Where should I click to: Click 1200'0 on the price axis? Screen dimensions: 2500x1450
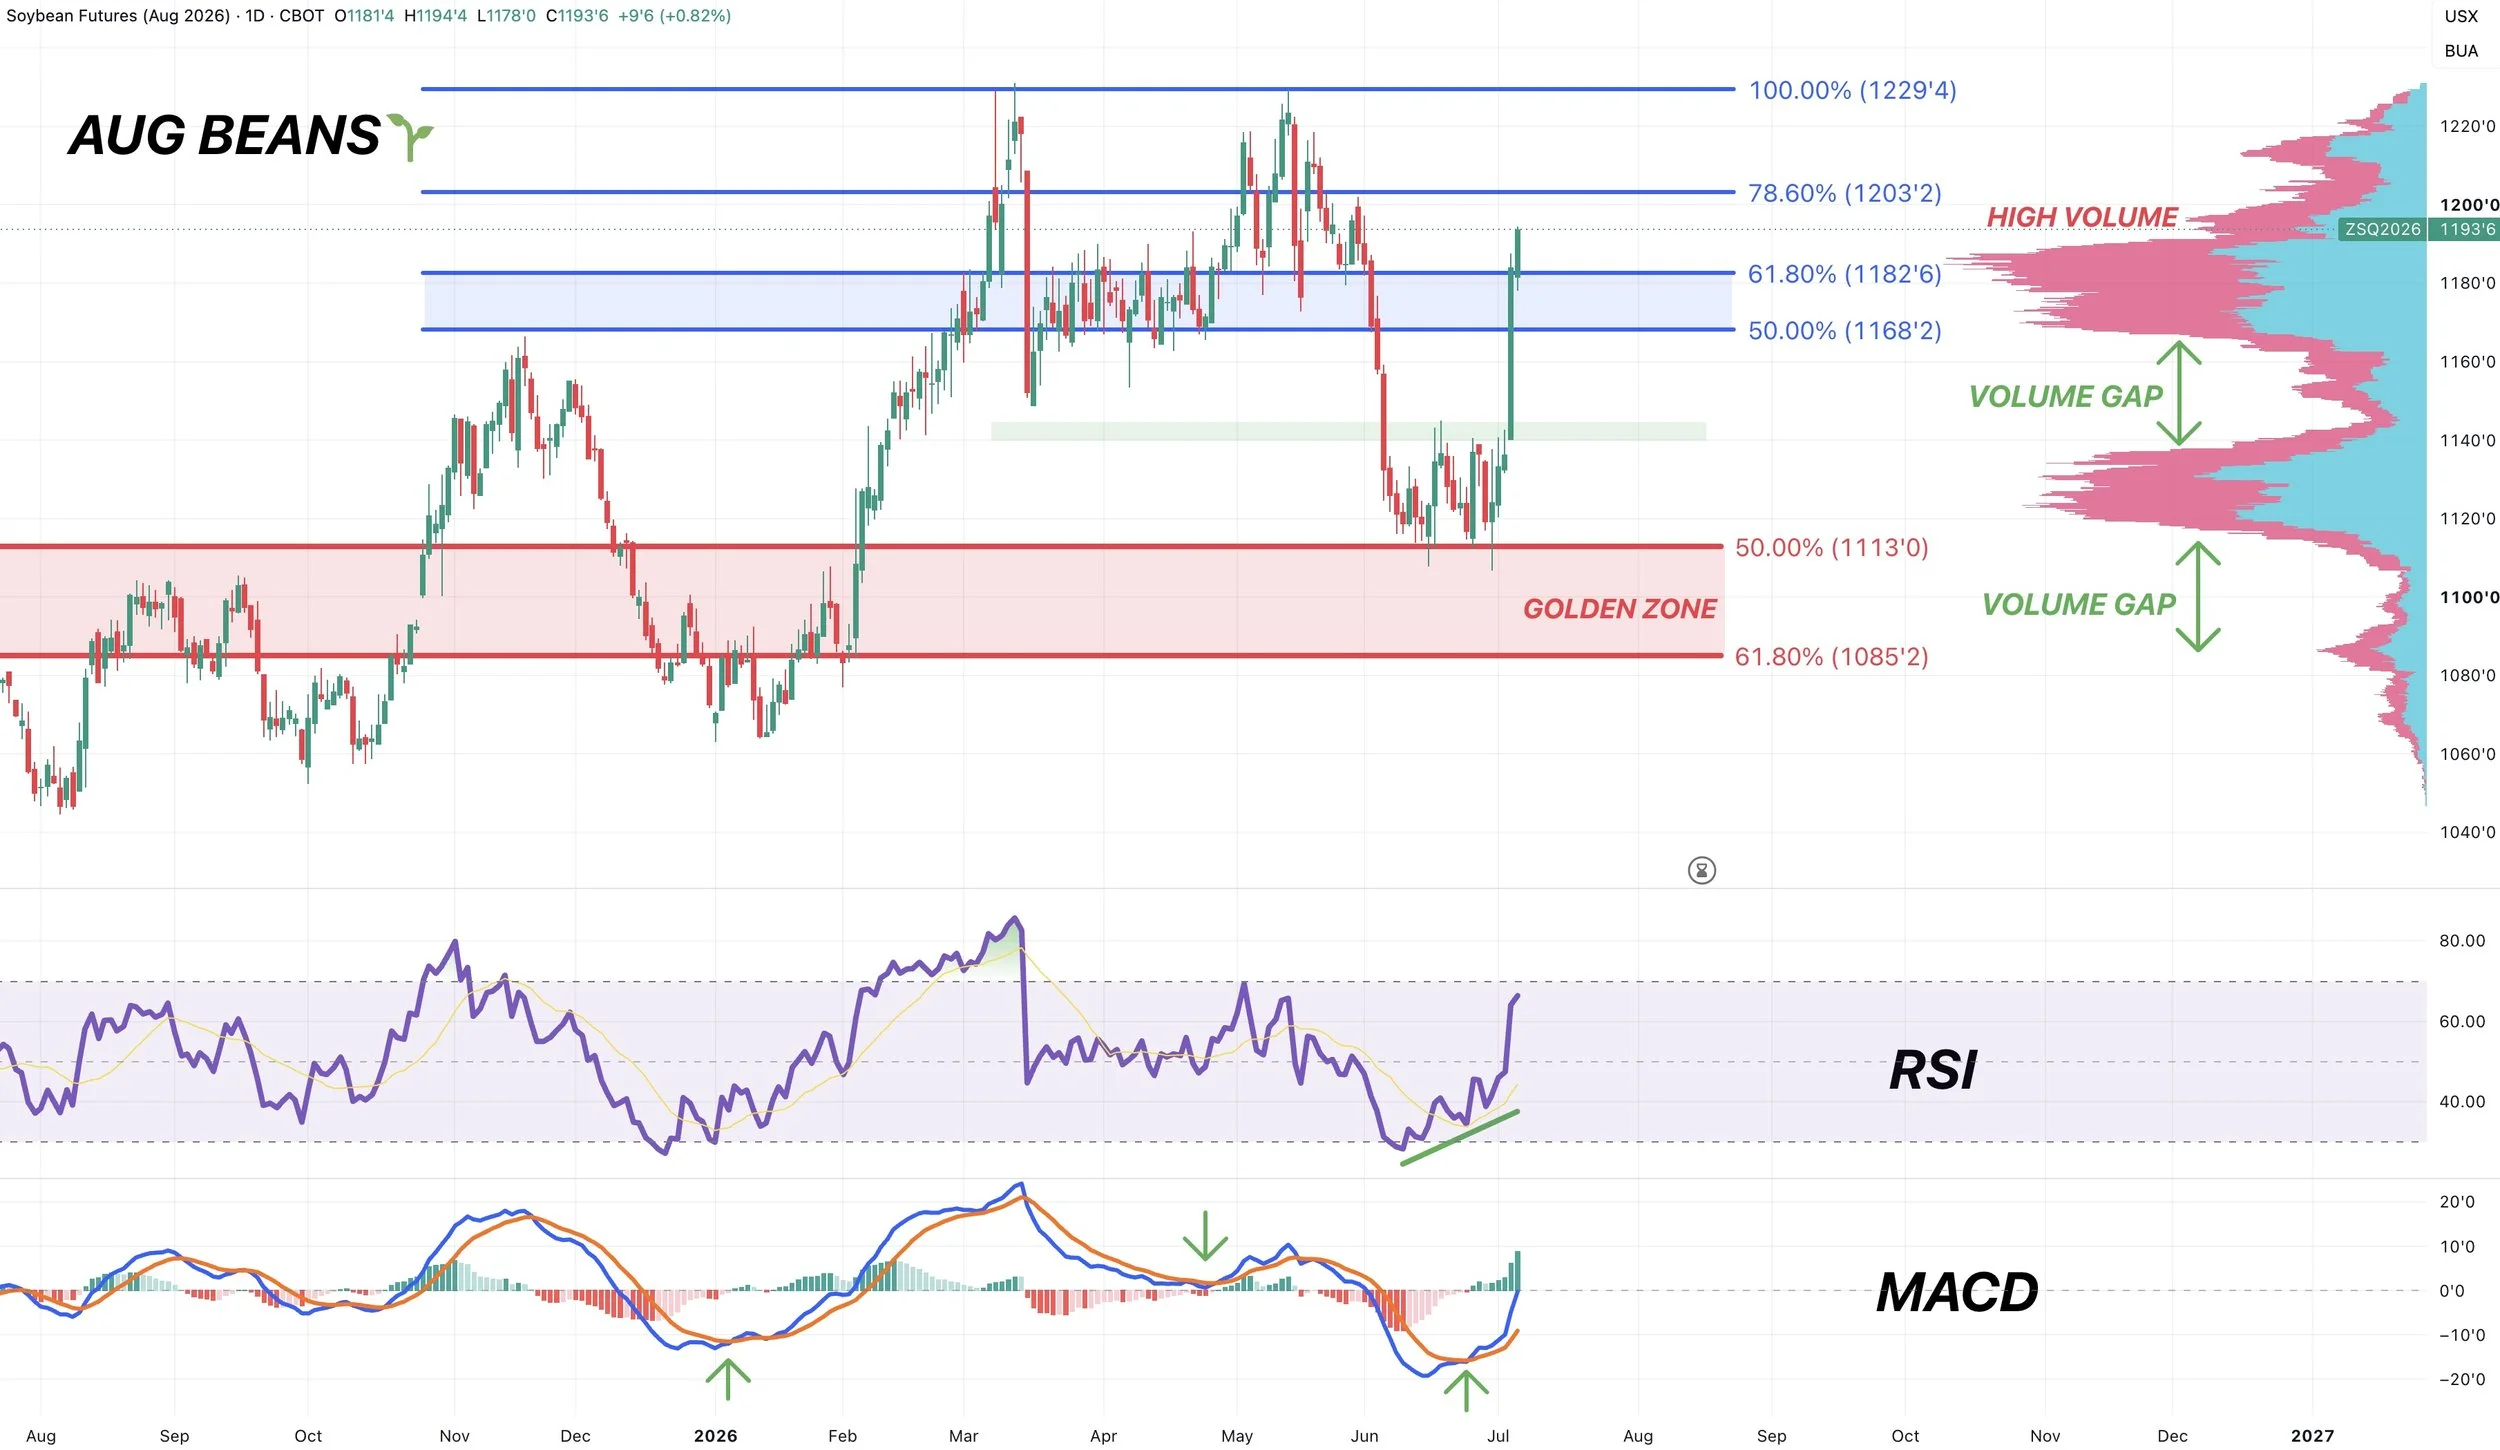click(2468, 205)
